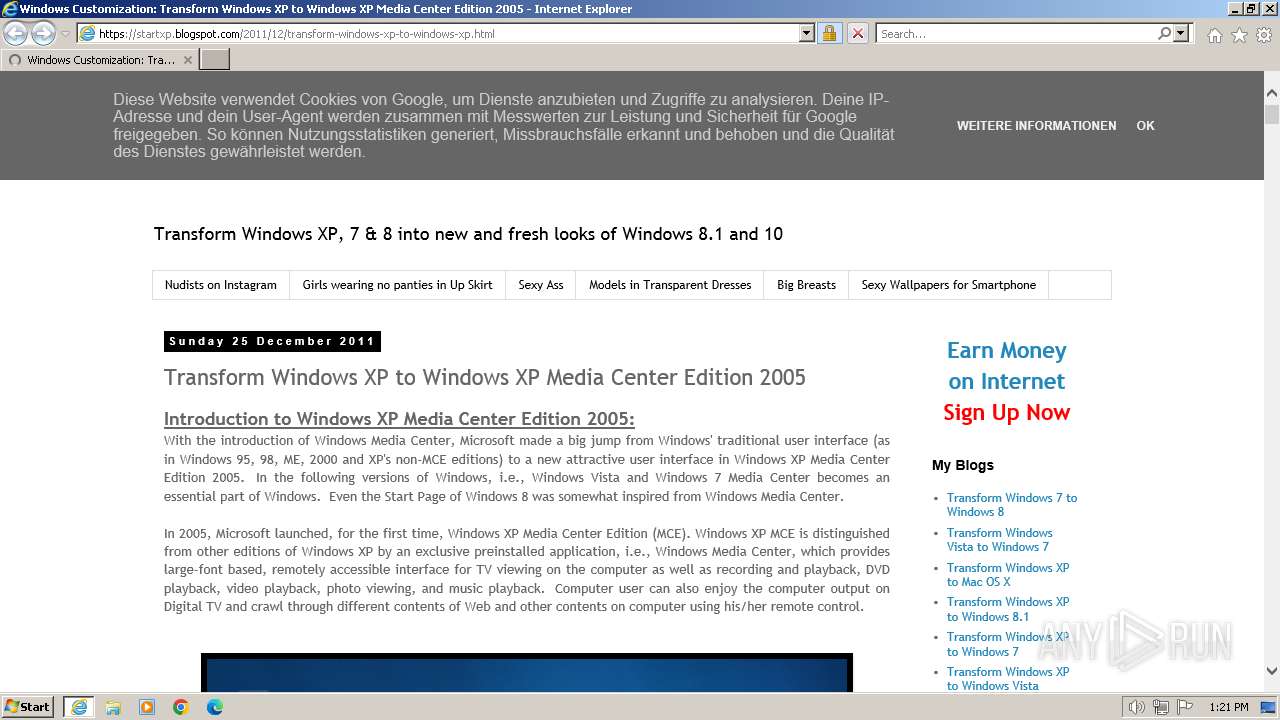This screenshot has width=1280, height=720.
Task: Close the Windows Customization tab
Action: (x=187, y=60)
